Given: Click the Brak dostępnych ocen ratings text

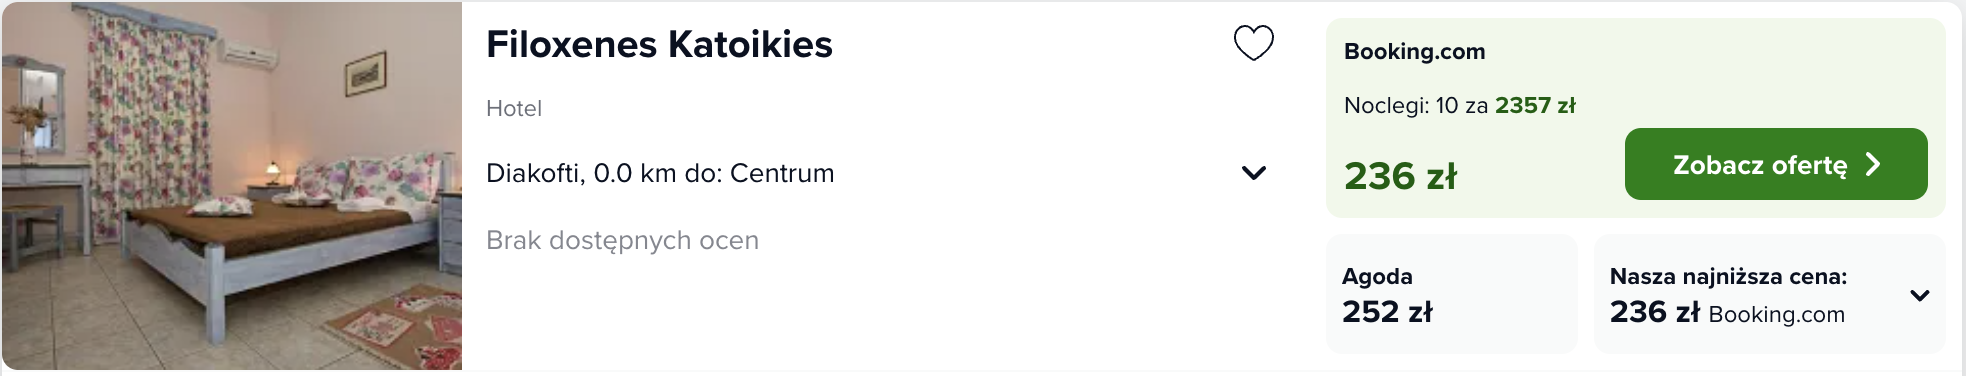Looking at the screenshot, I should [622, 240].
